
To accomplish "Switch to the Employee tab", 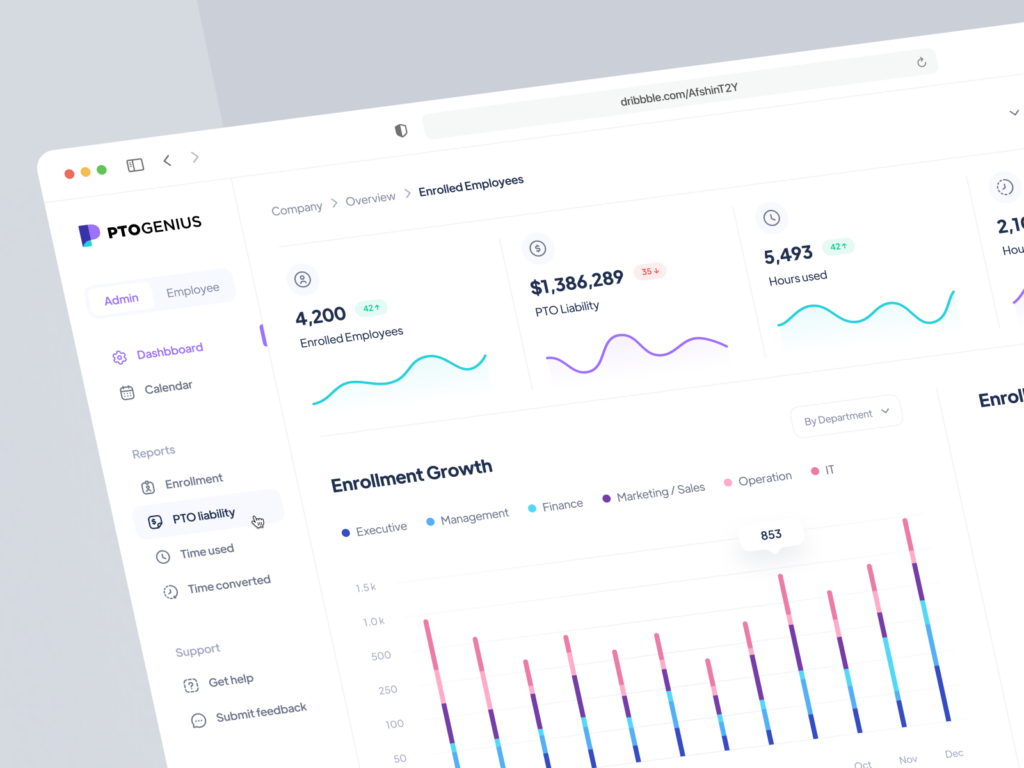I will pyautogui.click(x=193, y=288).
